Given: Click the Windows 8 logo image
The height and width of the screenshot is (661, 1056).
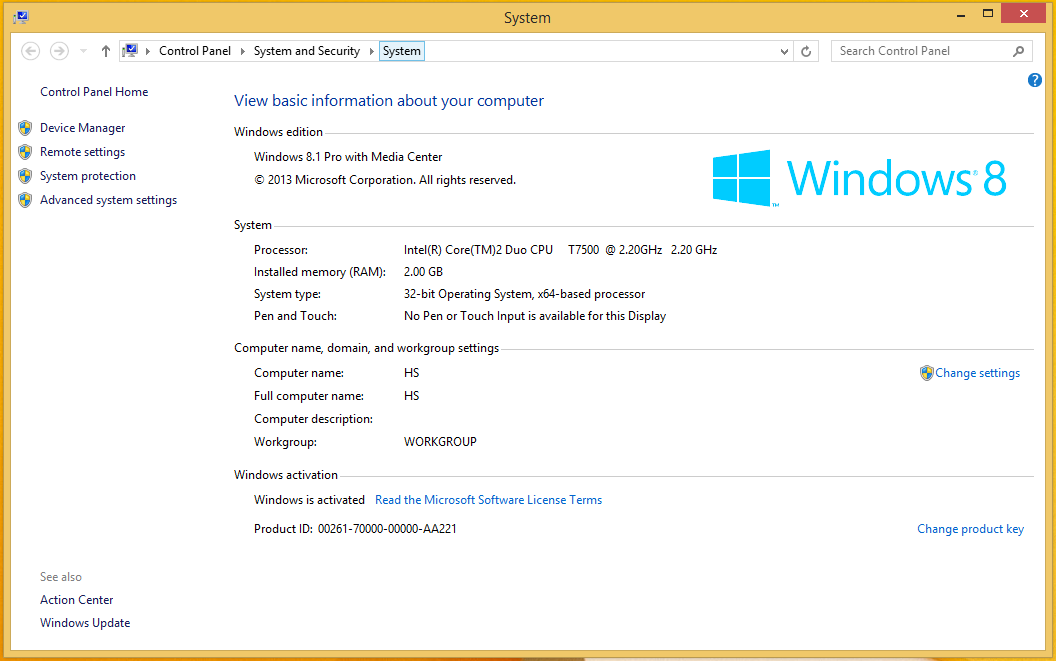Looking at the screenshot, I should click(x=859, y=179).
